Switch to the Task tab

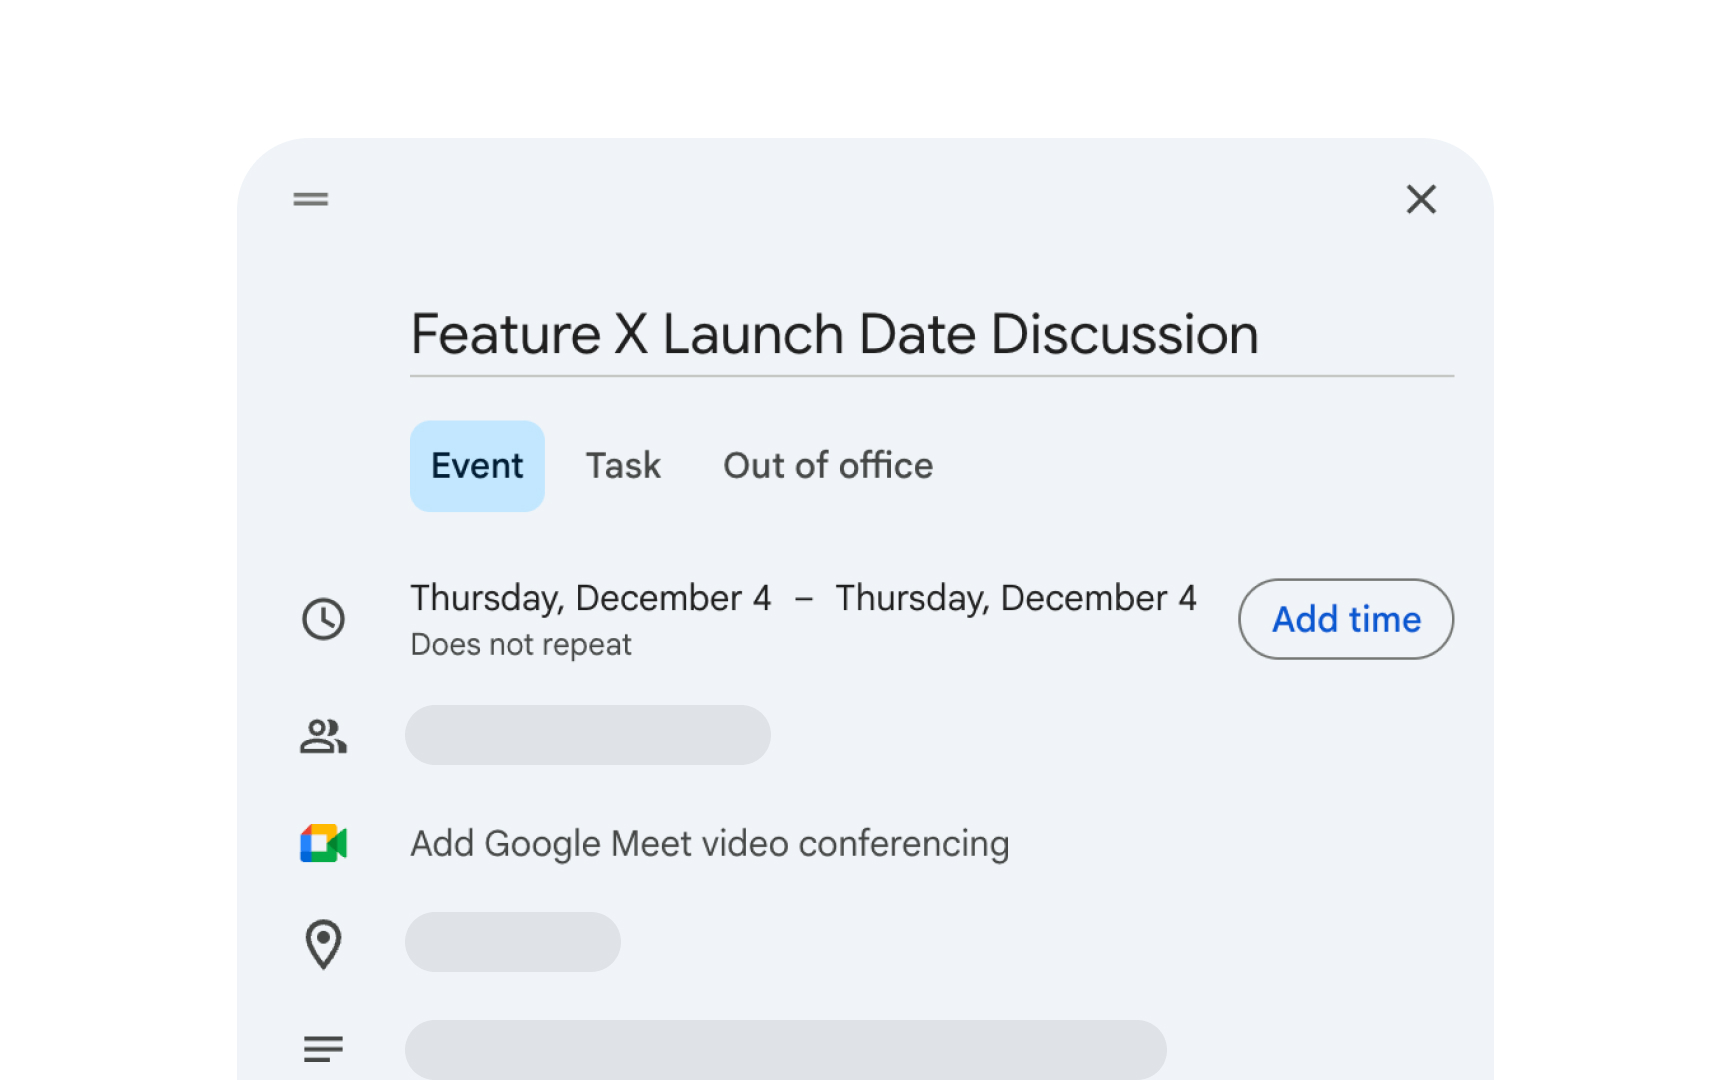click(622, 465)
